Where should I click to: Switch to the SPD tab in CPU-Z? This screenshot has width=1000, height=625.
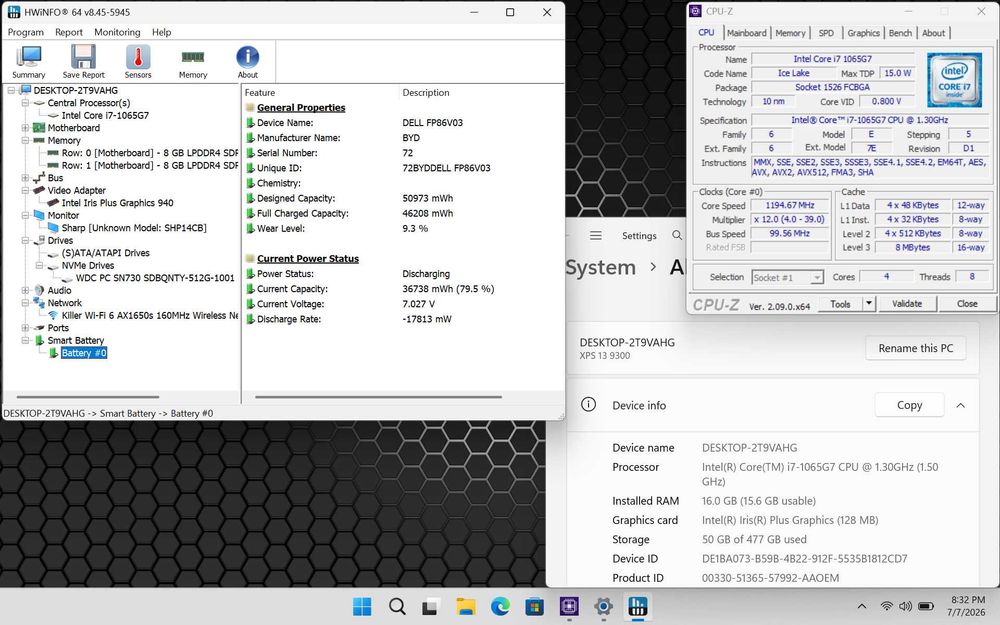[826, 33]
